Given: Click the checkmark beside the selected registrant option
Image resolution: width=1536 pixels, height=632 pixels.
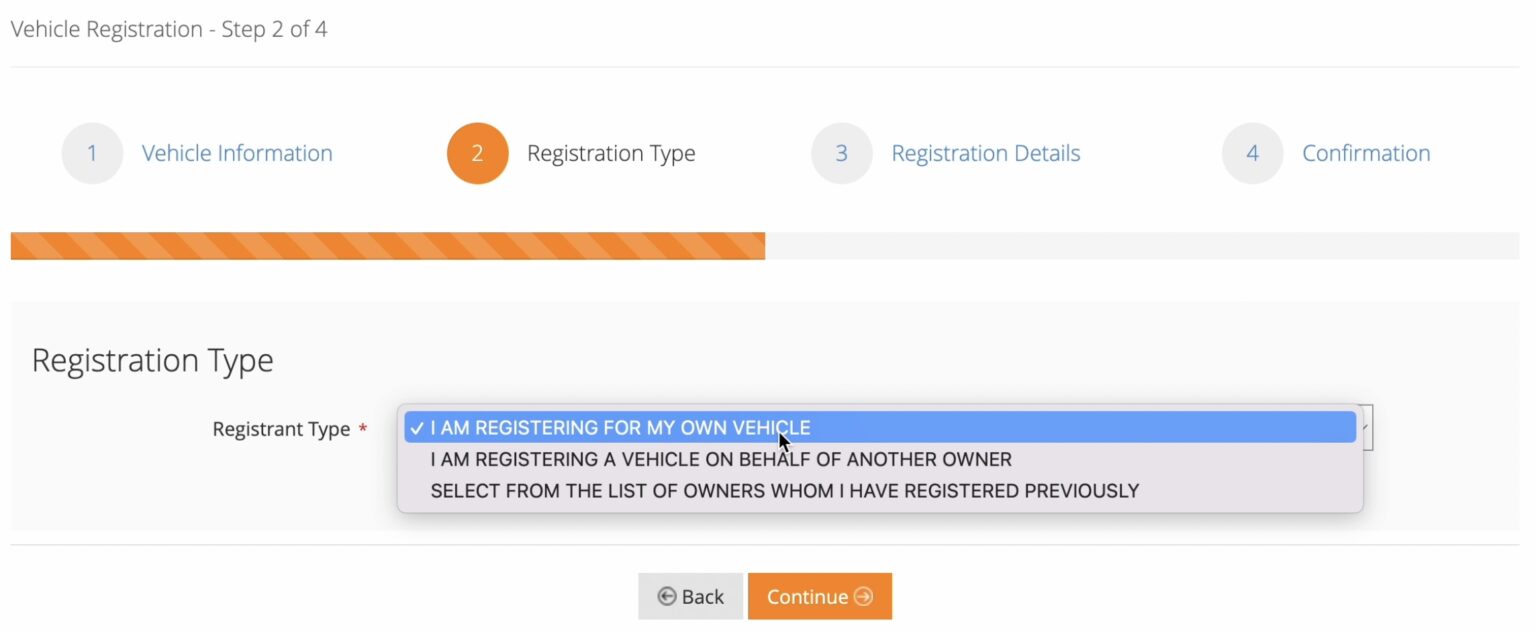Looking at the screenshot, I should coord(417,427).
